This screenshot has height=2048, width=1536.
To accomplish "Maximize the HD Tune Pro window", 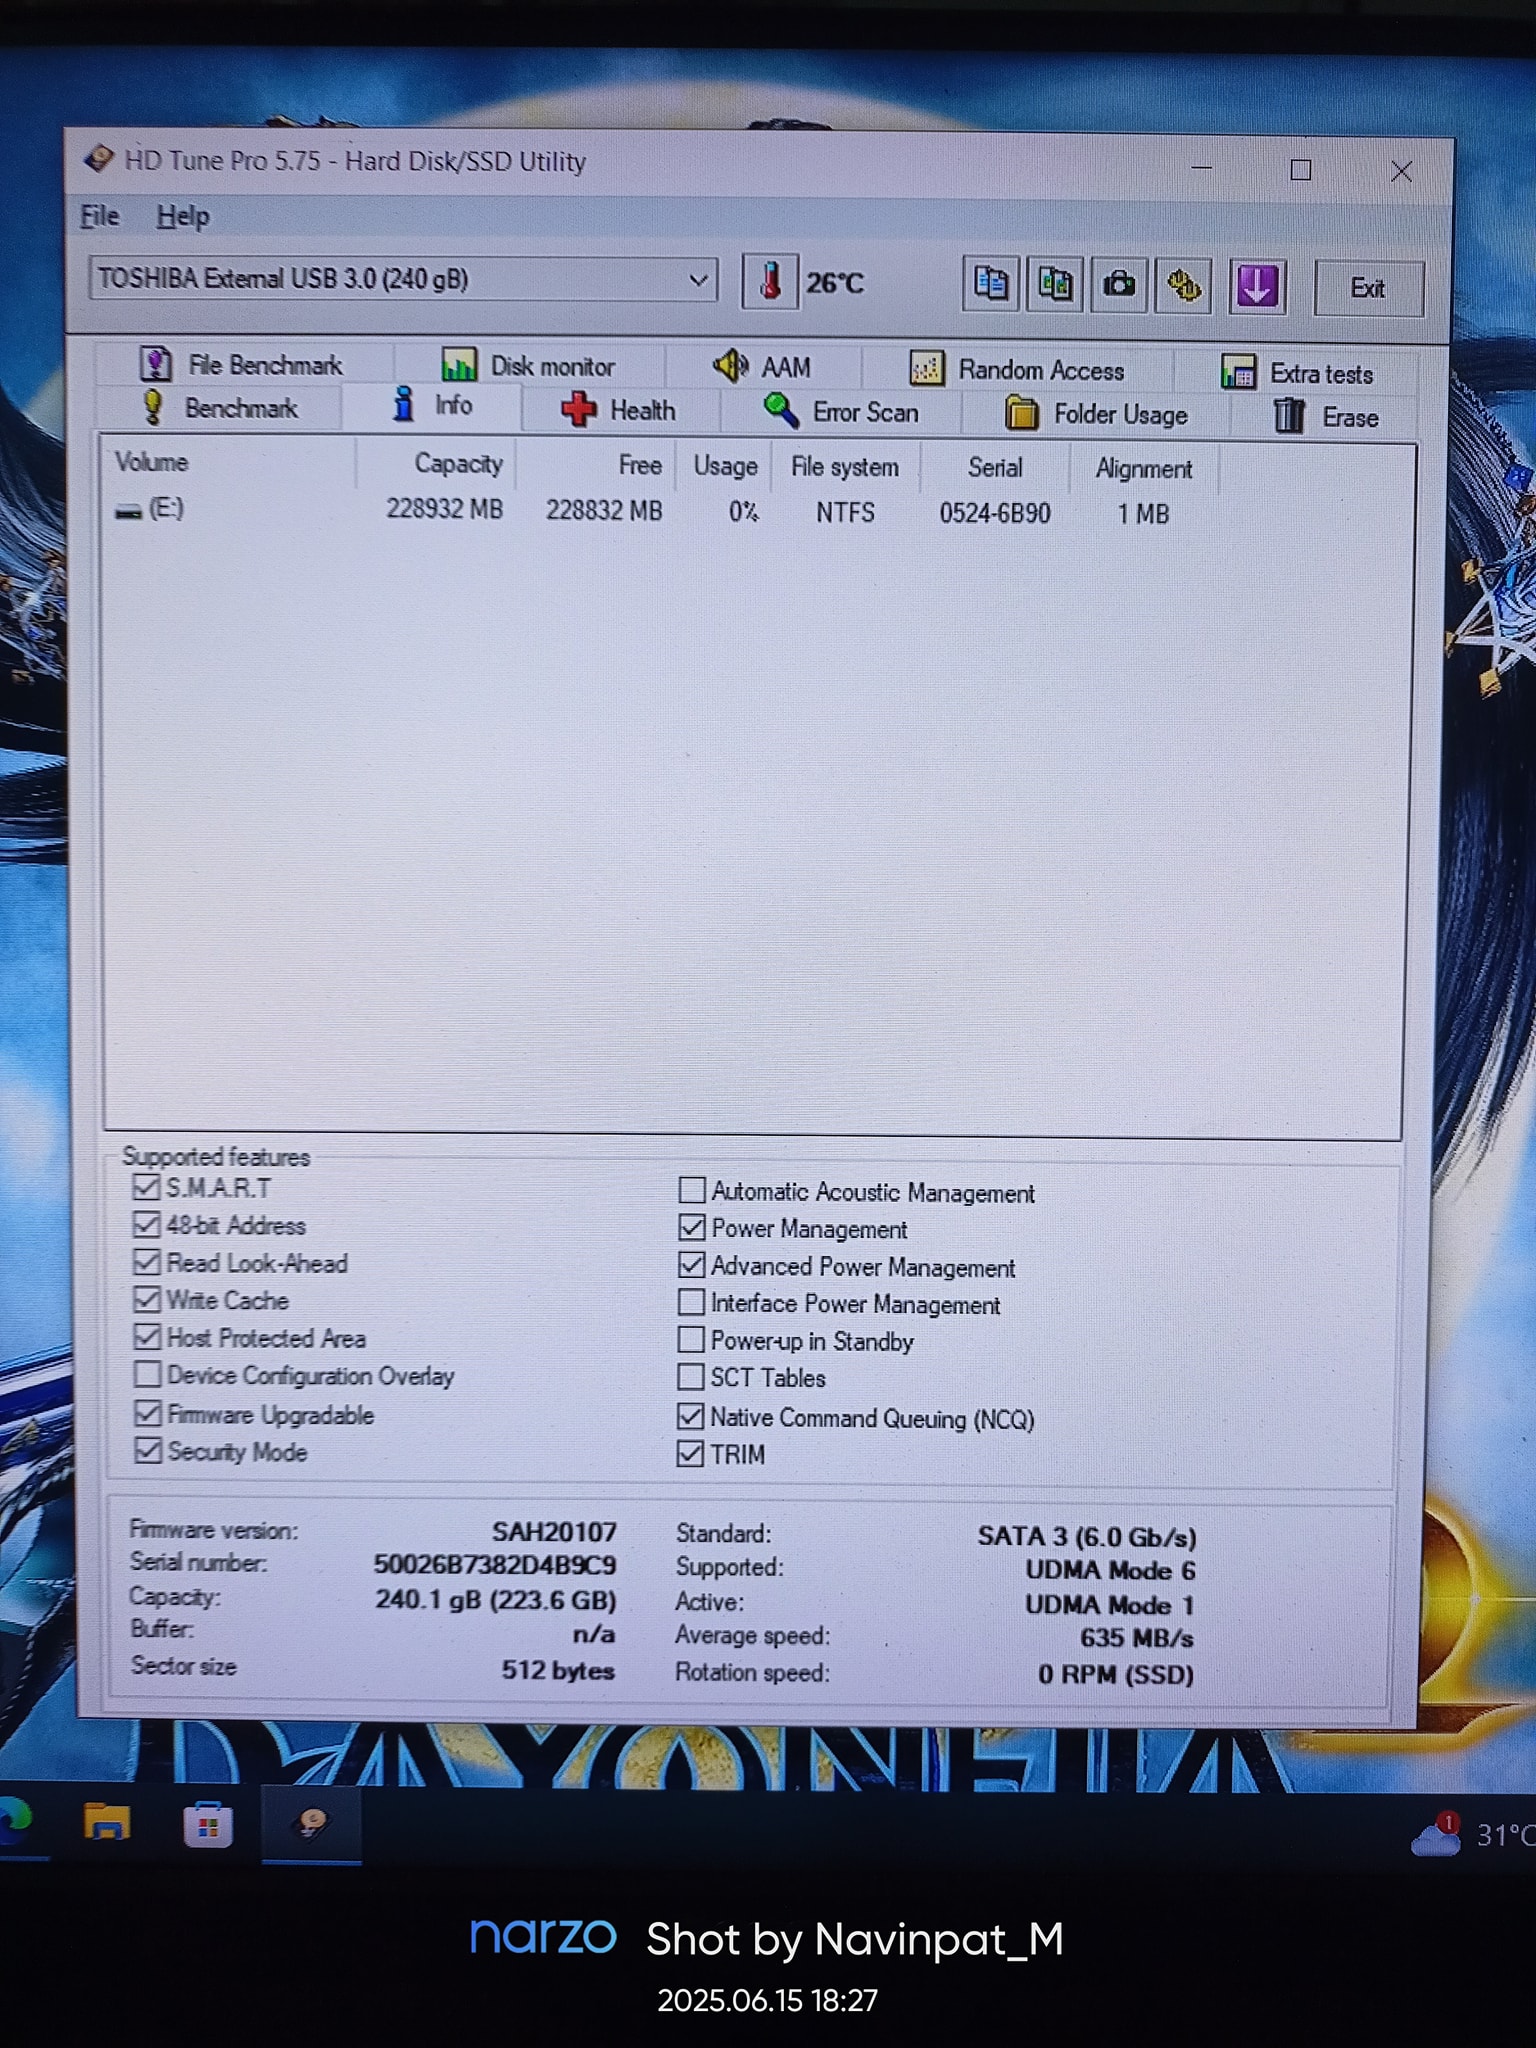I will click(1301, 170).
